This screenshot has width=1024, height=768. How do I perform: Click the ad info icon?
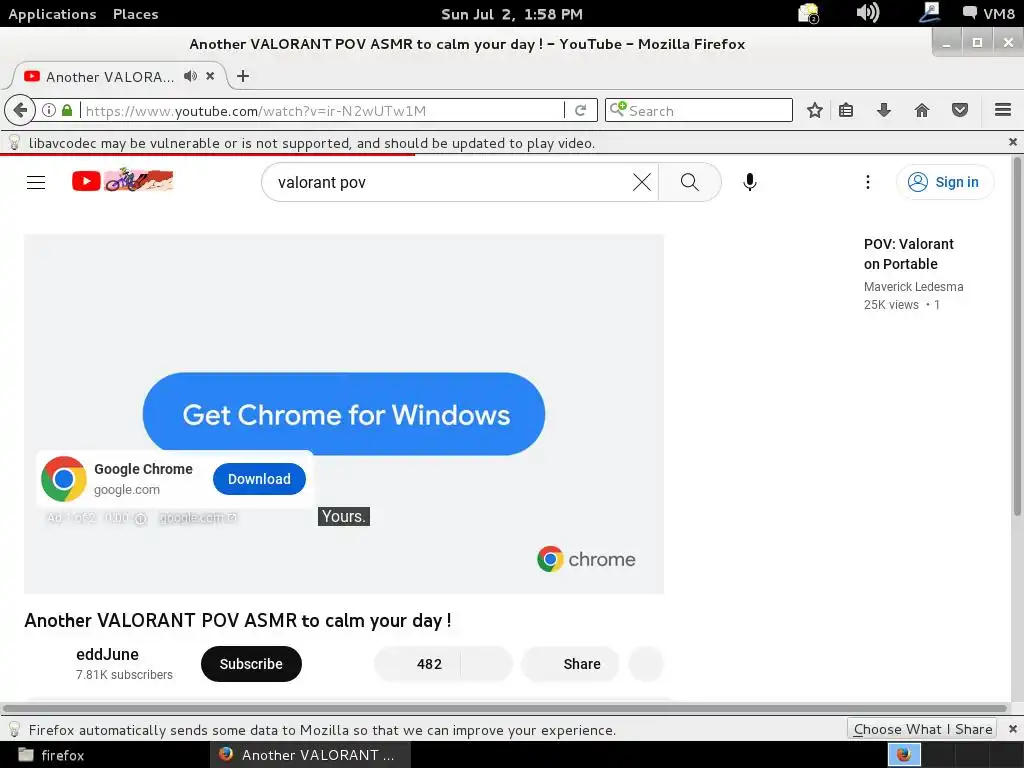[140, 519]
